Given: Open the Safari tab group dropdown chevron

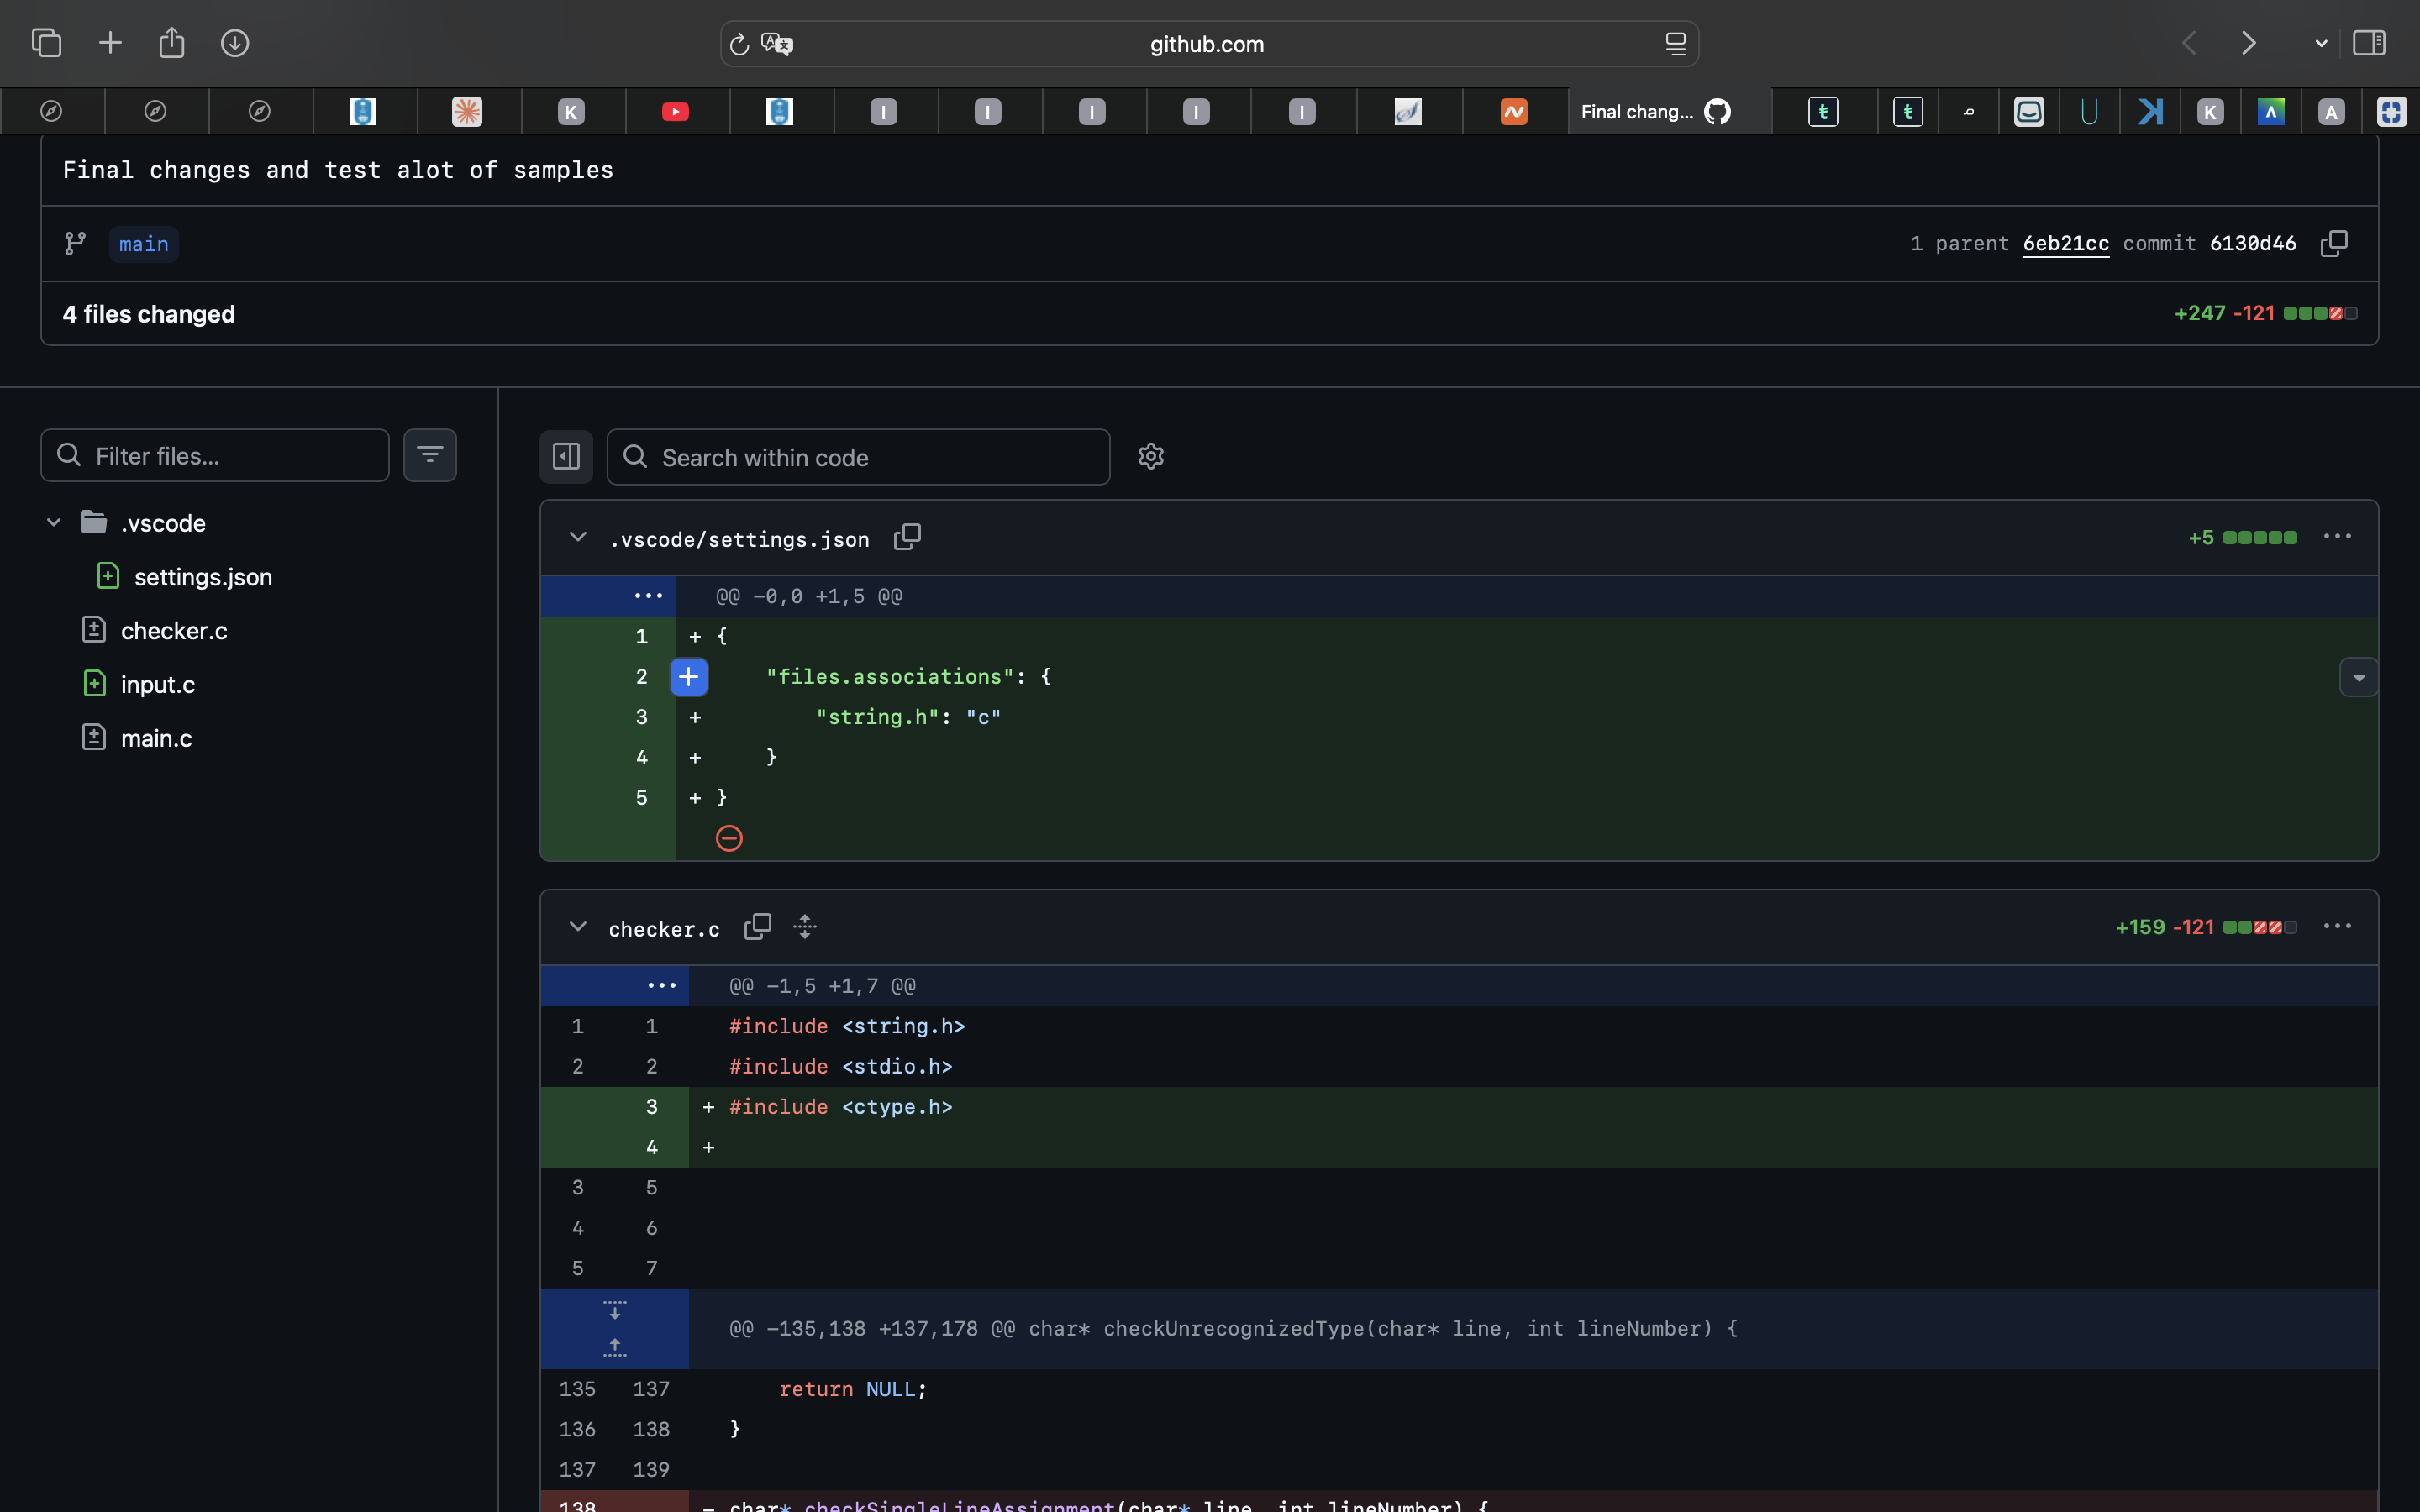Looking at the screenshot, I should (2321, 44).
